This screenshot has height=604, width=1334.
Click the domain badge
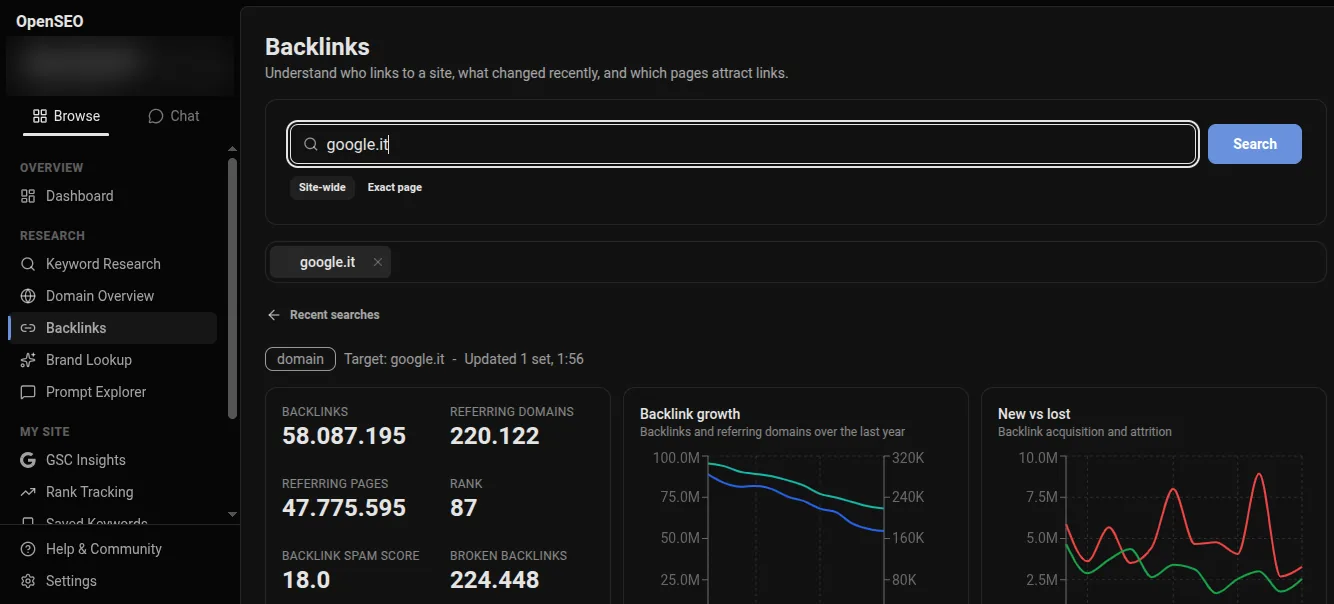[x=300, y=359]
